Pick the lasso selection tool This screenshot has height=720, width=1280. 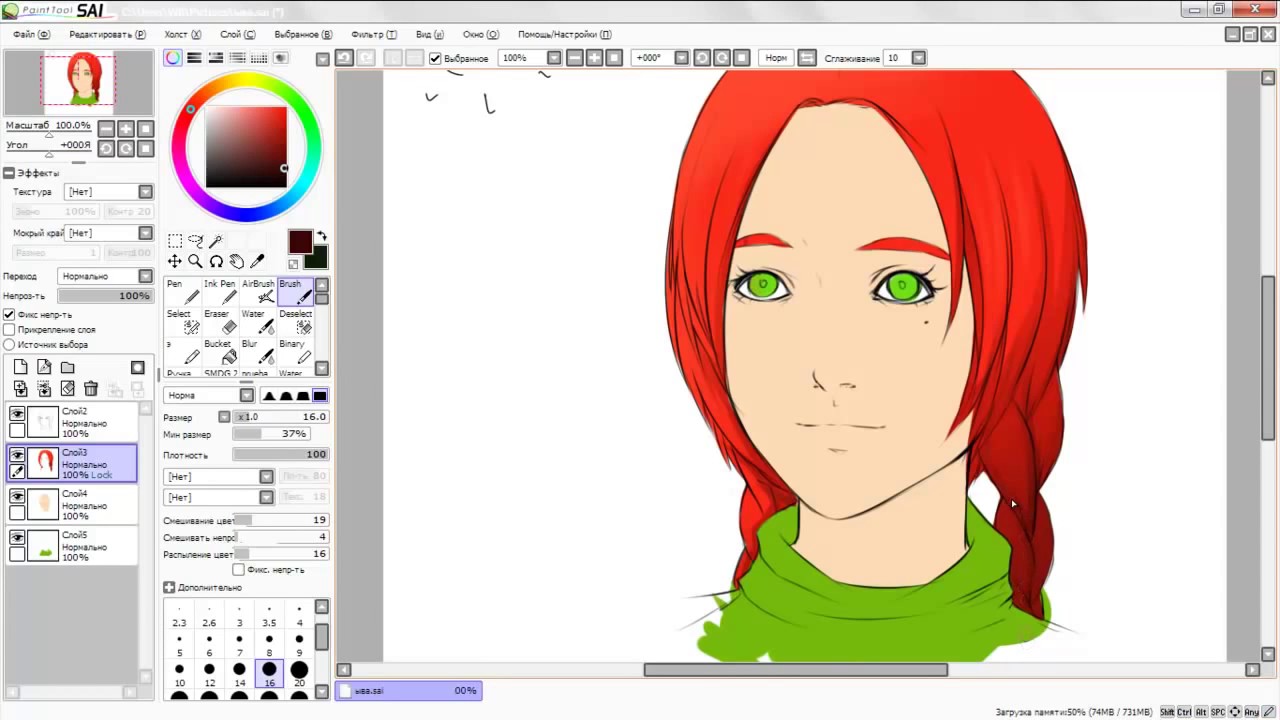195,241
